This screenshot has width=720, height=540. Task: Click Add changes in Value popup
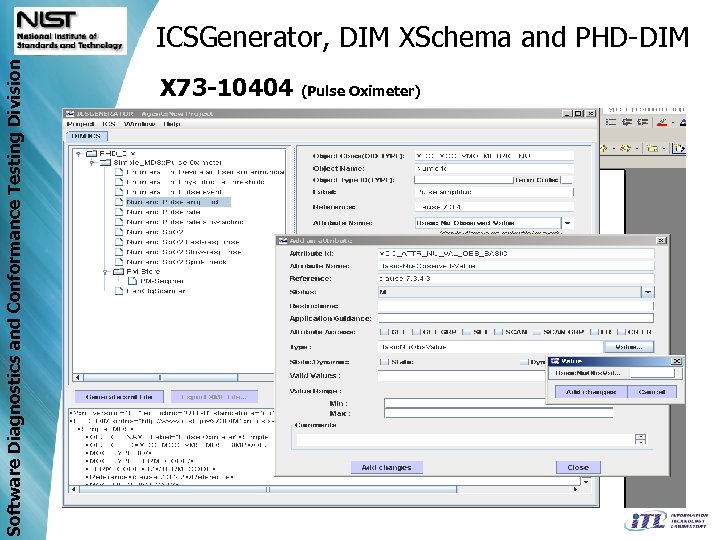(x=591, y=392)
